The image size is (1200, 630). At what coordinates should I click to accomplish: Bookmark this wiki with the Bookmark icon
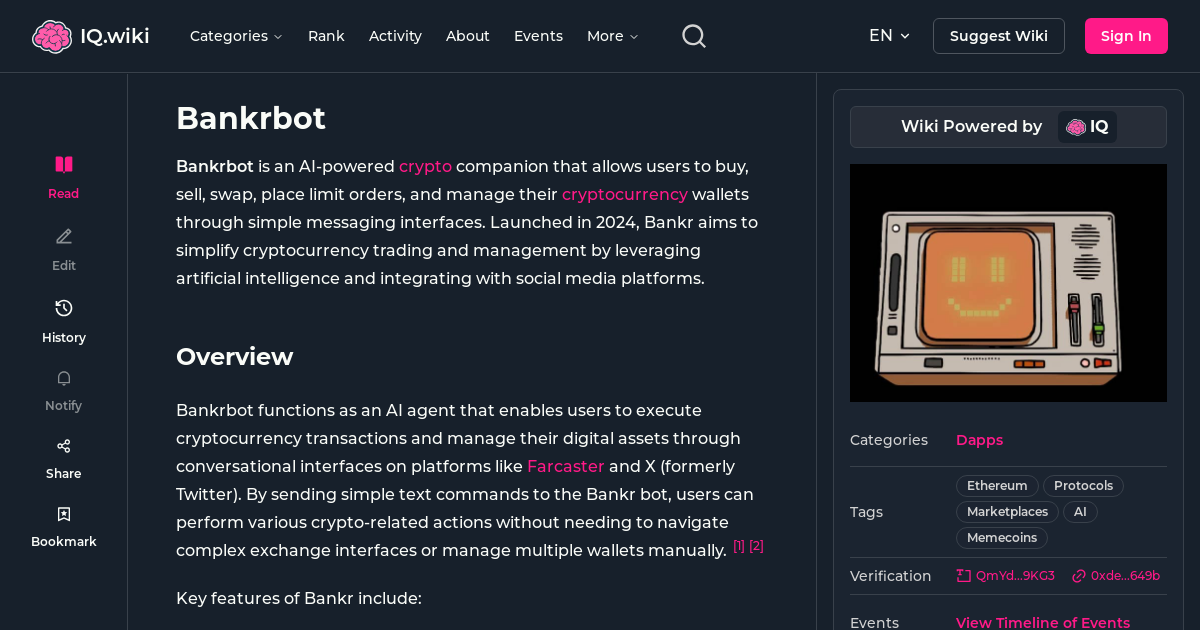pos(63,513)
